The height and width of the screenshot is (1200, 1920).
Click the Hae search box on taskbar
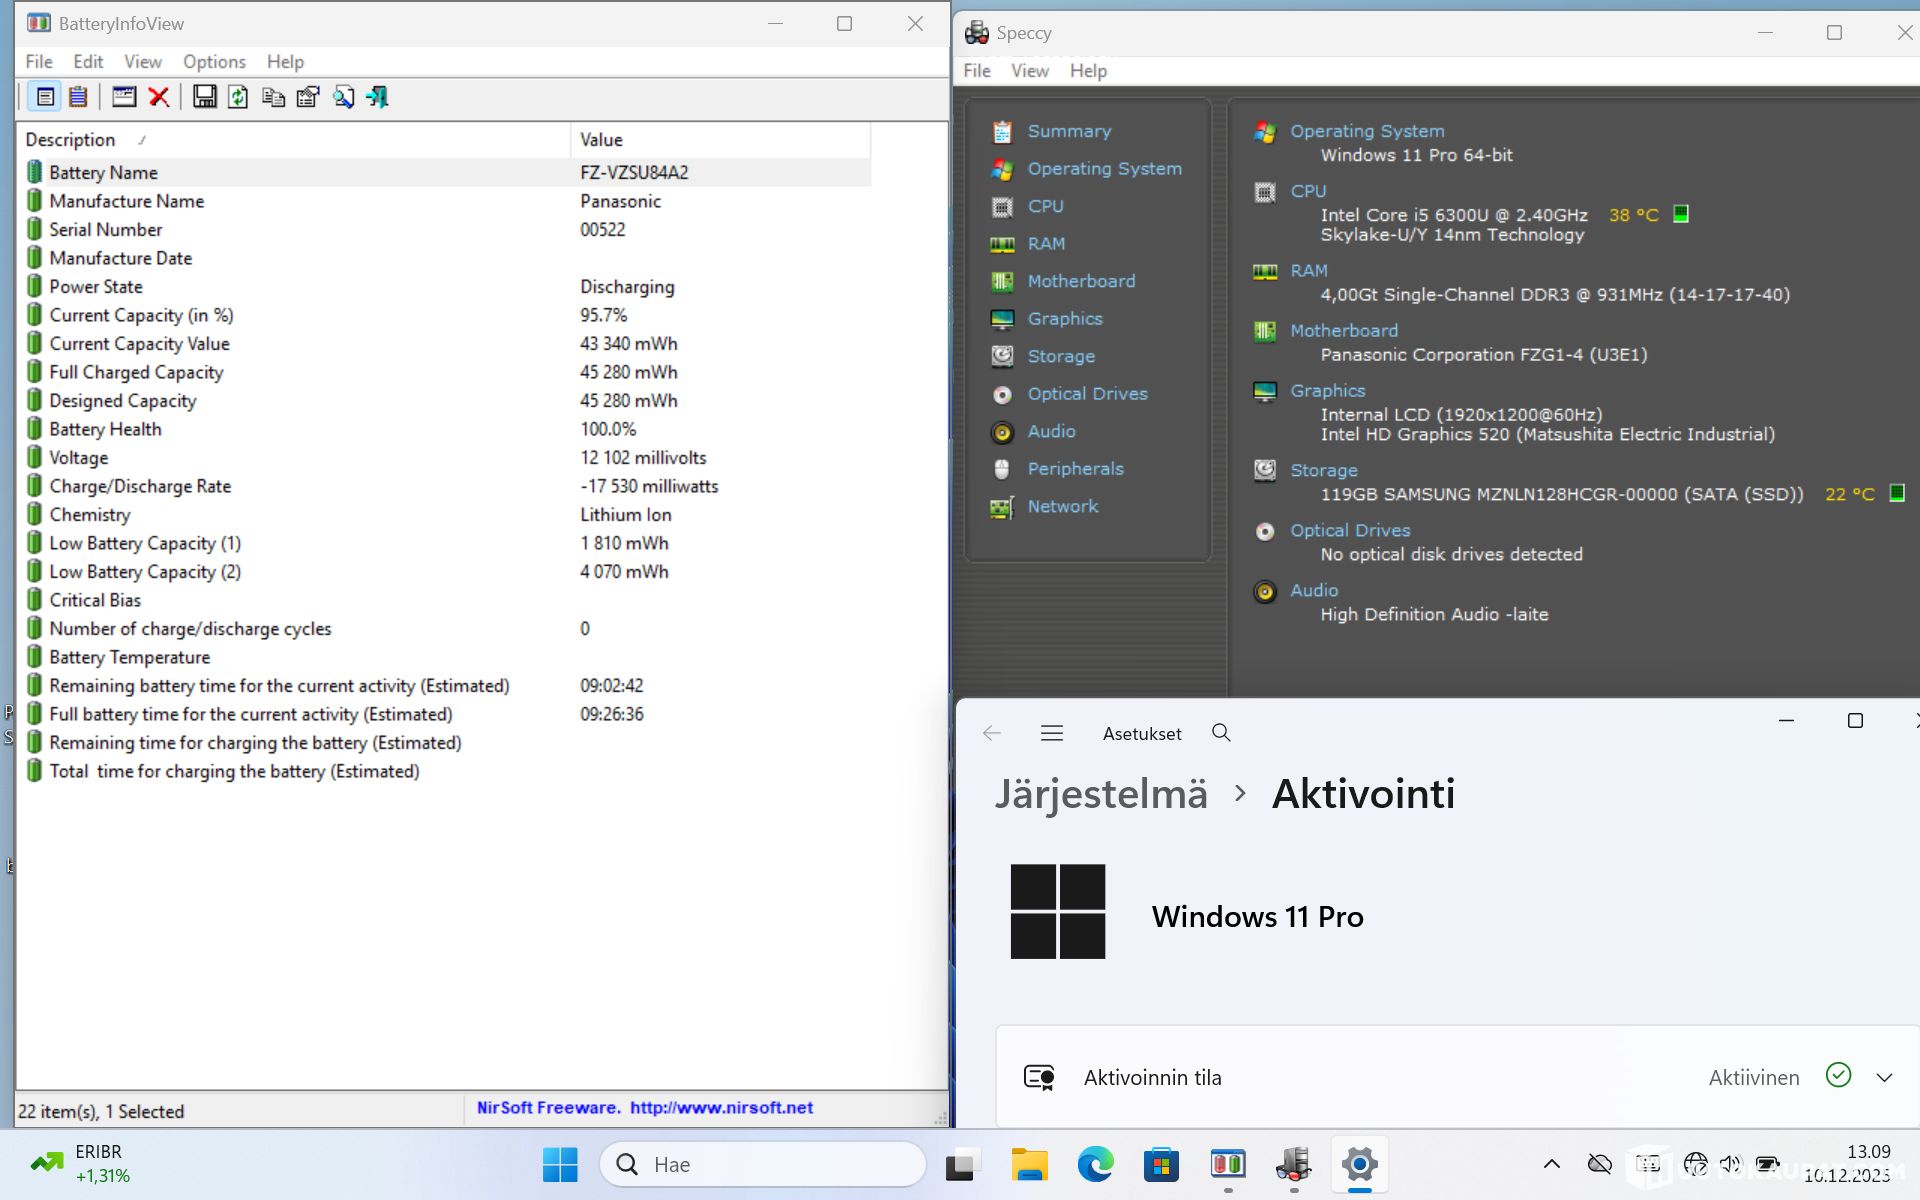(763, 1164)
